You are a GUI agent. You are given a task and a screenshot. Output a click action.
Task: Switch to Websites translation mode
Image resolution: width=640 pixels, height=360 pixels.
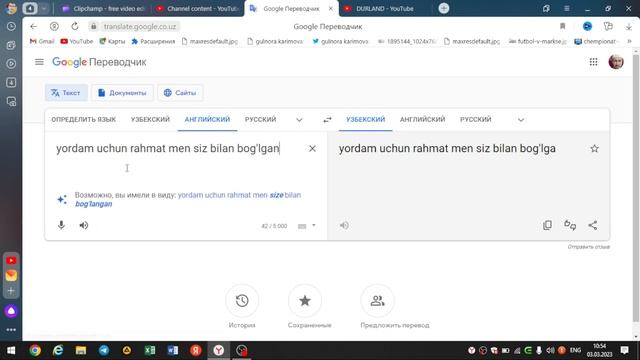coord(180,93)
